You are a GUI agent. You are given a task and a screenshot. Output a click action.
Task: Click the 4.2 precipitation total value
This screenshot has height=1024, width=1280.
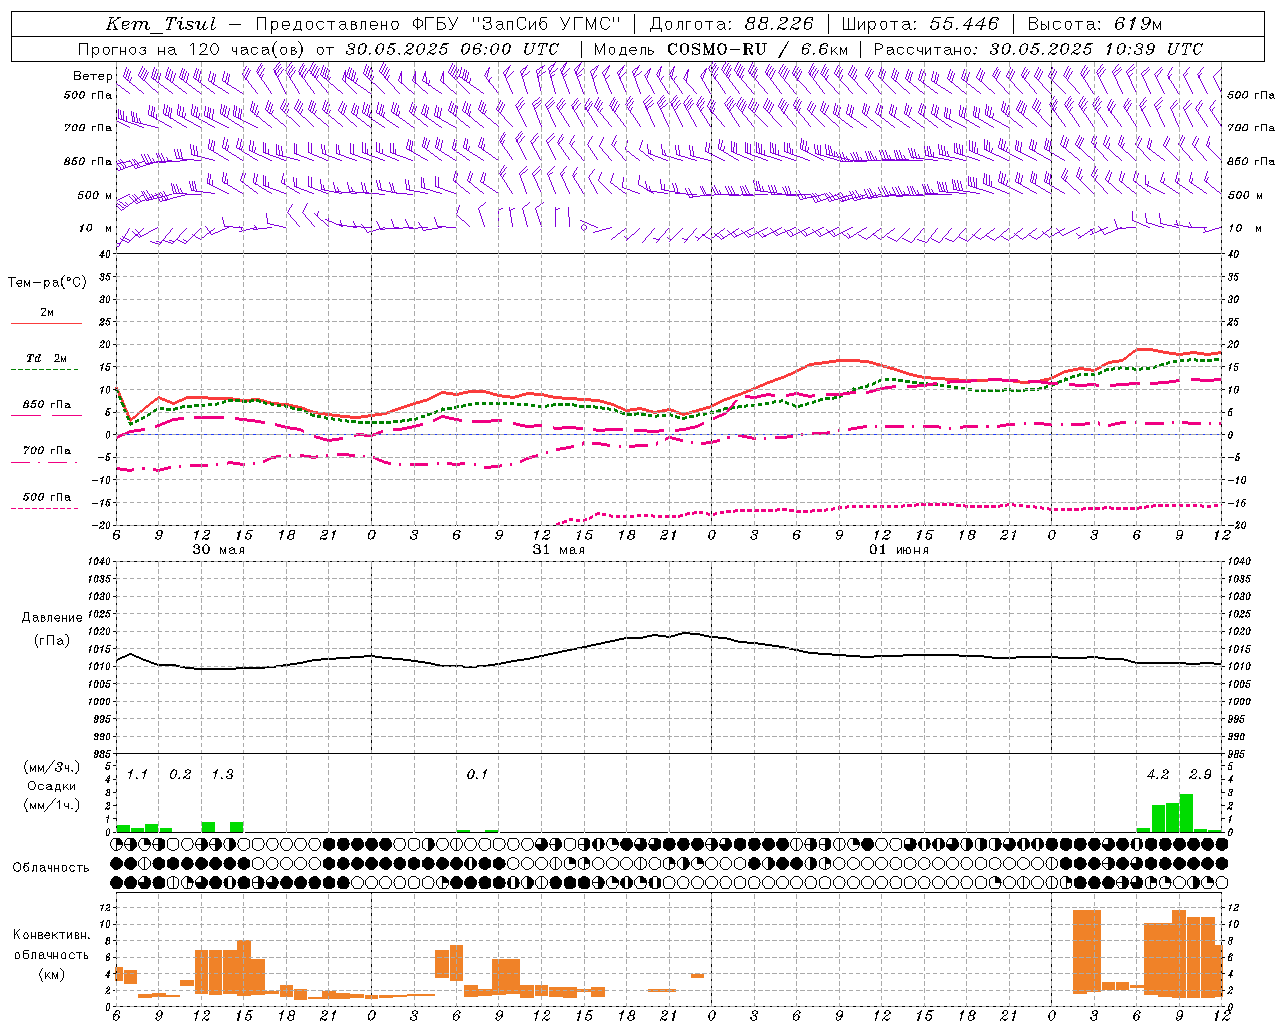click(1158, 775)
